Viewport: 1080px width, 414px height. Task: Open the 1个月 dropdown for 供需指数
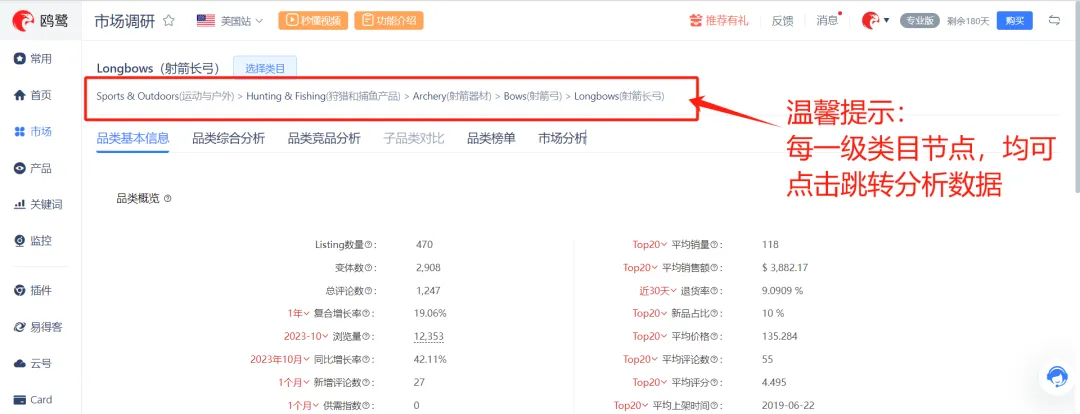(304, 405)
